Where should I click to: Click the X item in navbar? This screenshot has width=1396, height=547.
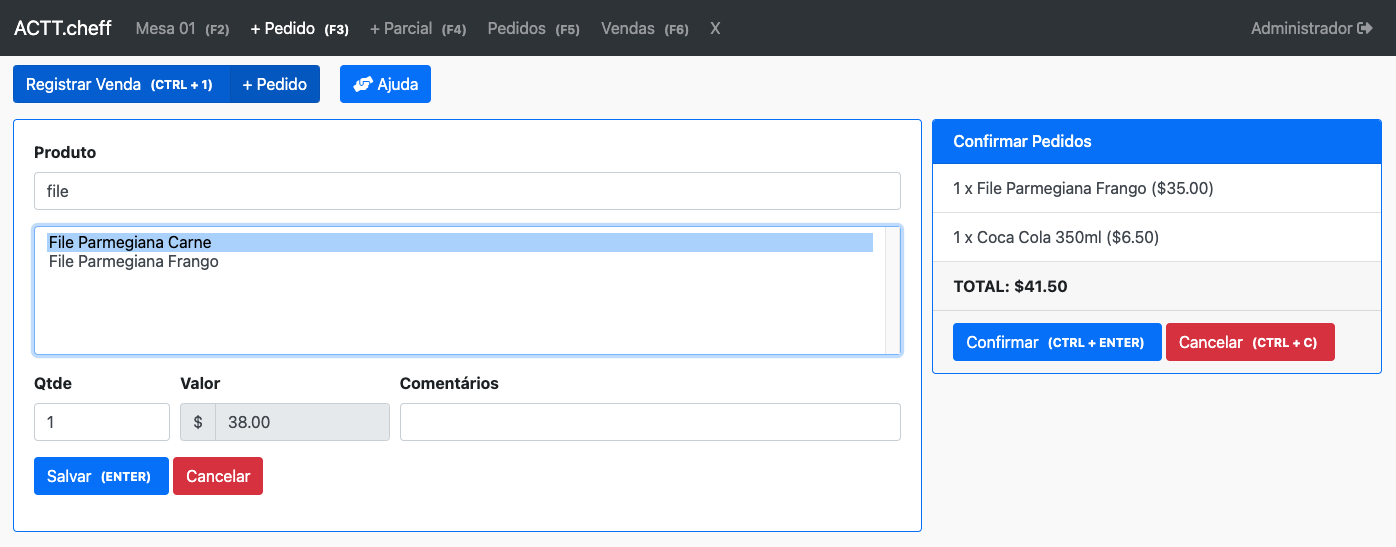click(x=715, y=29)
